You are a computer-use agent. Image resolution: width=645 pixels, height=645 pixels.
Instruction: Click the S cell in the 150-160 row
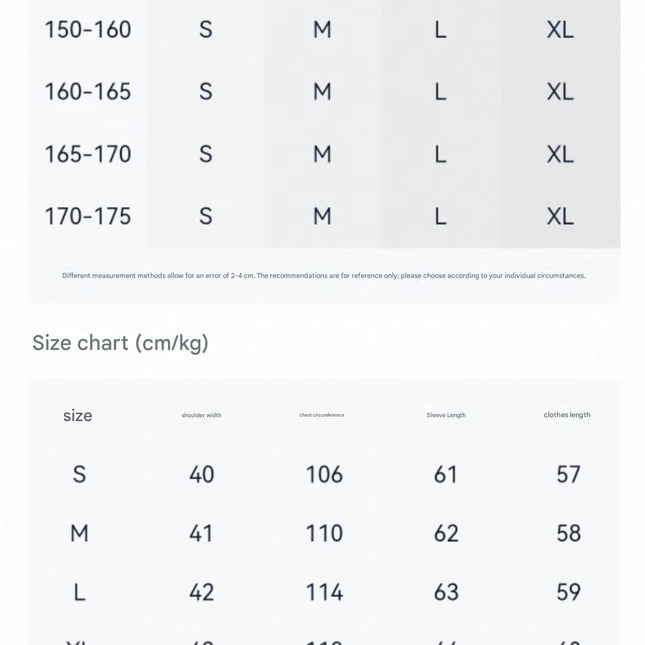tap(206, 30)
